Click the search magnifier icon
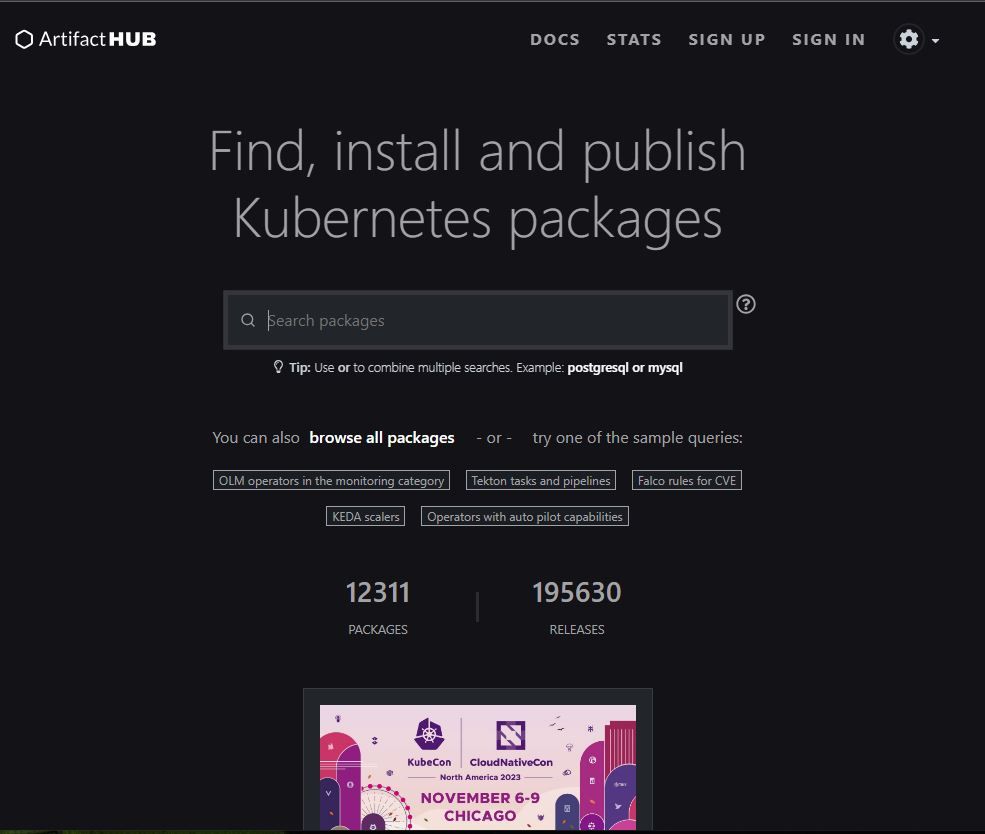Screen dimensions: 985x834 248,320
